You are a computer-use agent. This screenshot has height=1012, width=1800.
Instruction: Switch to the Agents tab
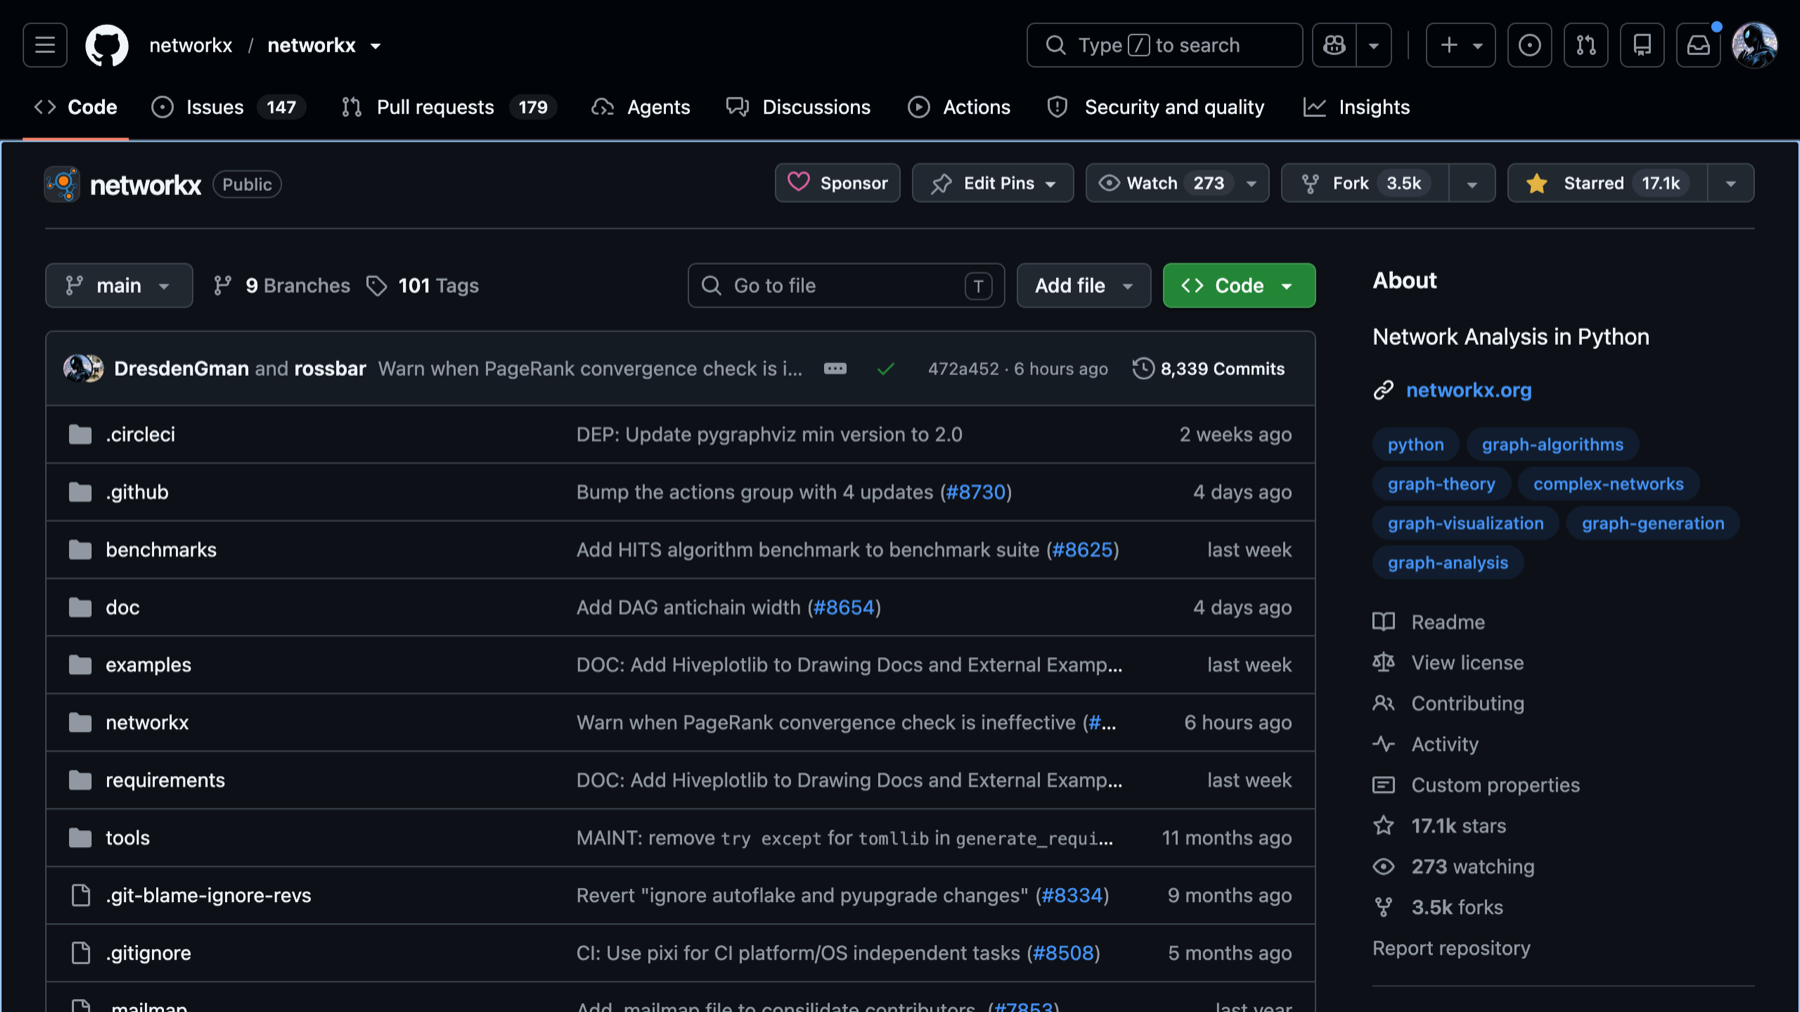click(x=641, y=107)
